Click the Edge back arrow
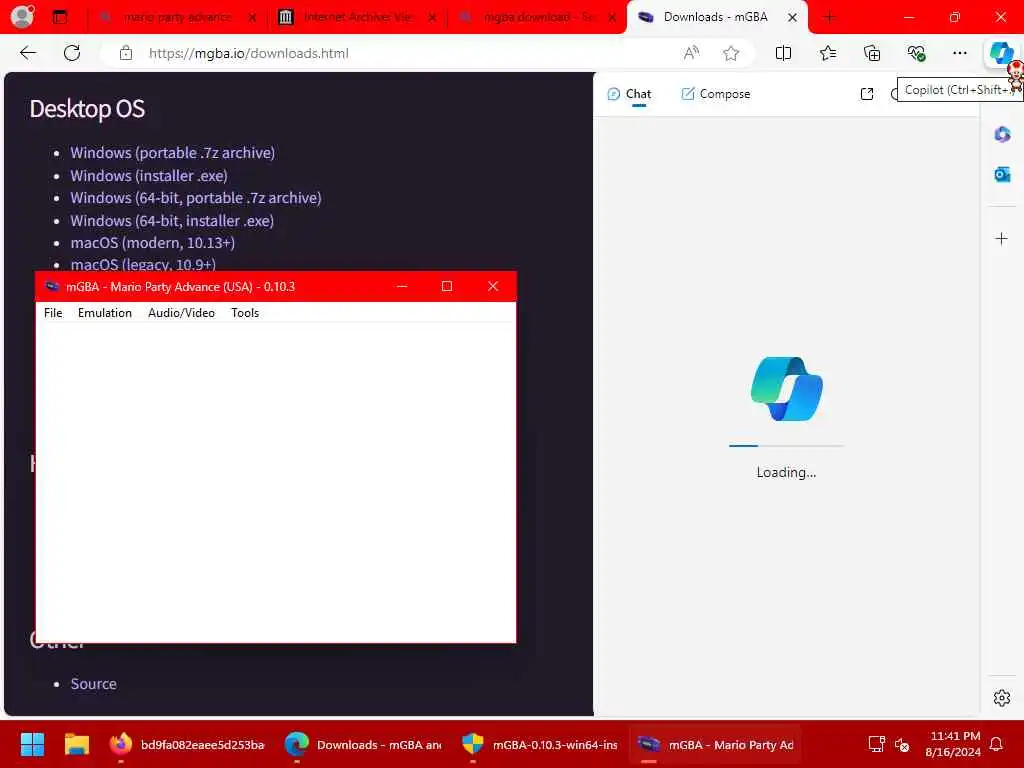This screenshot has width=1024, height=768. click(x=28, y=53)
